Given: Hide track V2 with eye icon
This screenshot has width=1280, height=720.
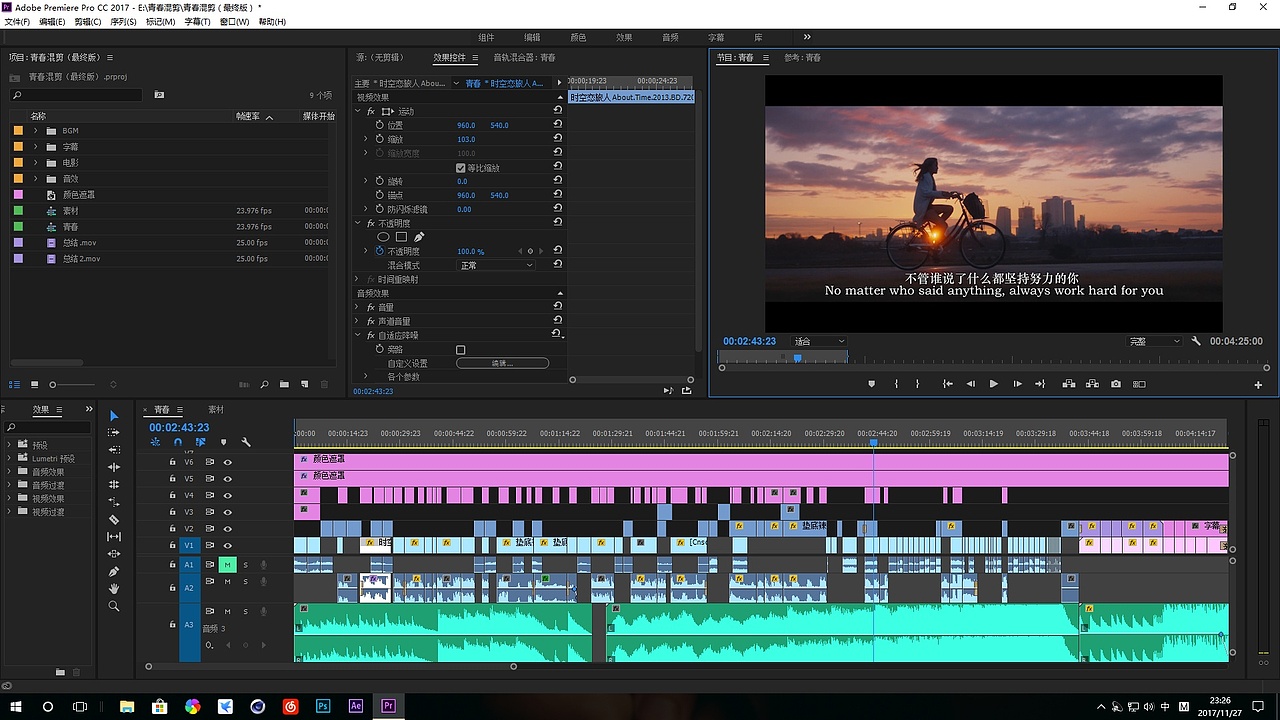Looking at the screenshot, I should point(228,529).
